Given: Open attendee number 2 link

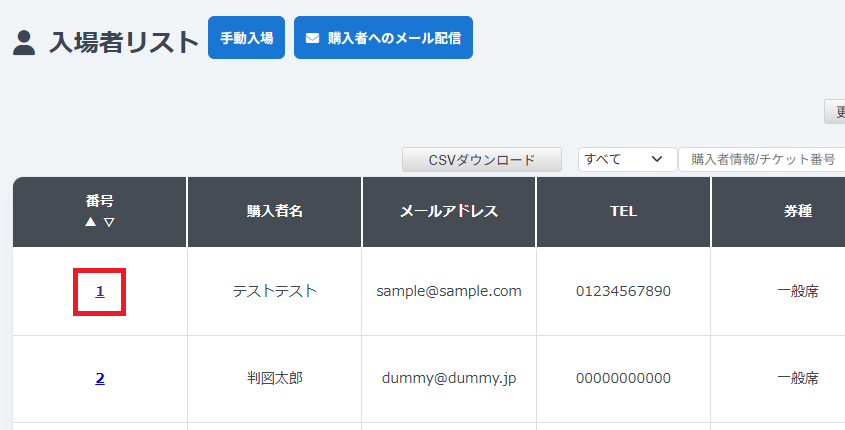Looking at the screenshot, I should pos(100,379).
